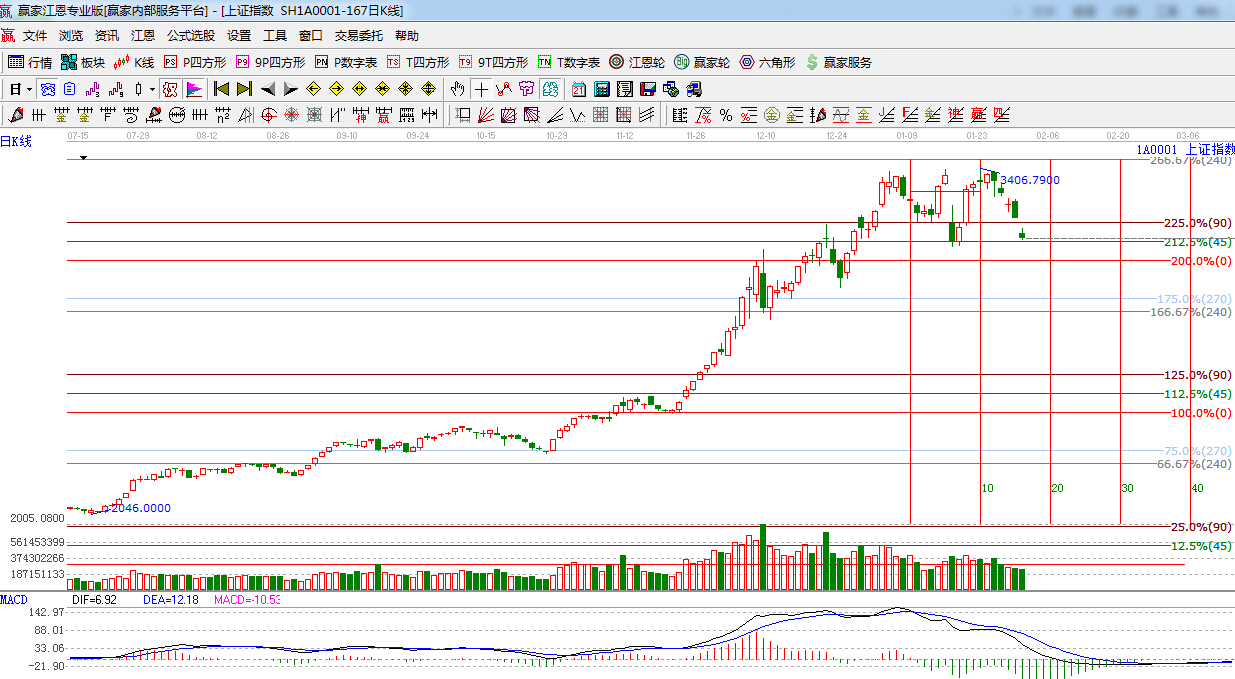Click the percent symbol drawing tool

[725, 114]
